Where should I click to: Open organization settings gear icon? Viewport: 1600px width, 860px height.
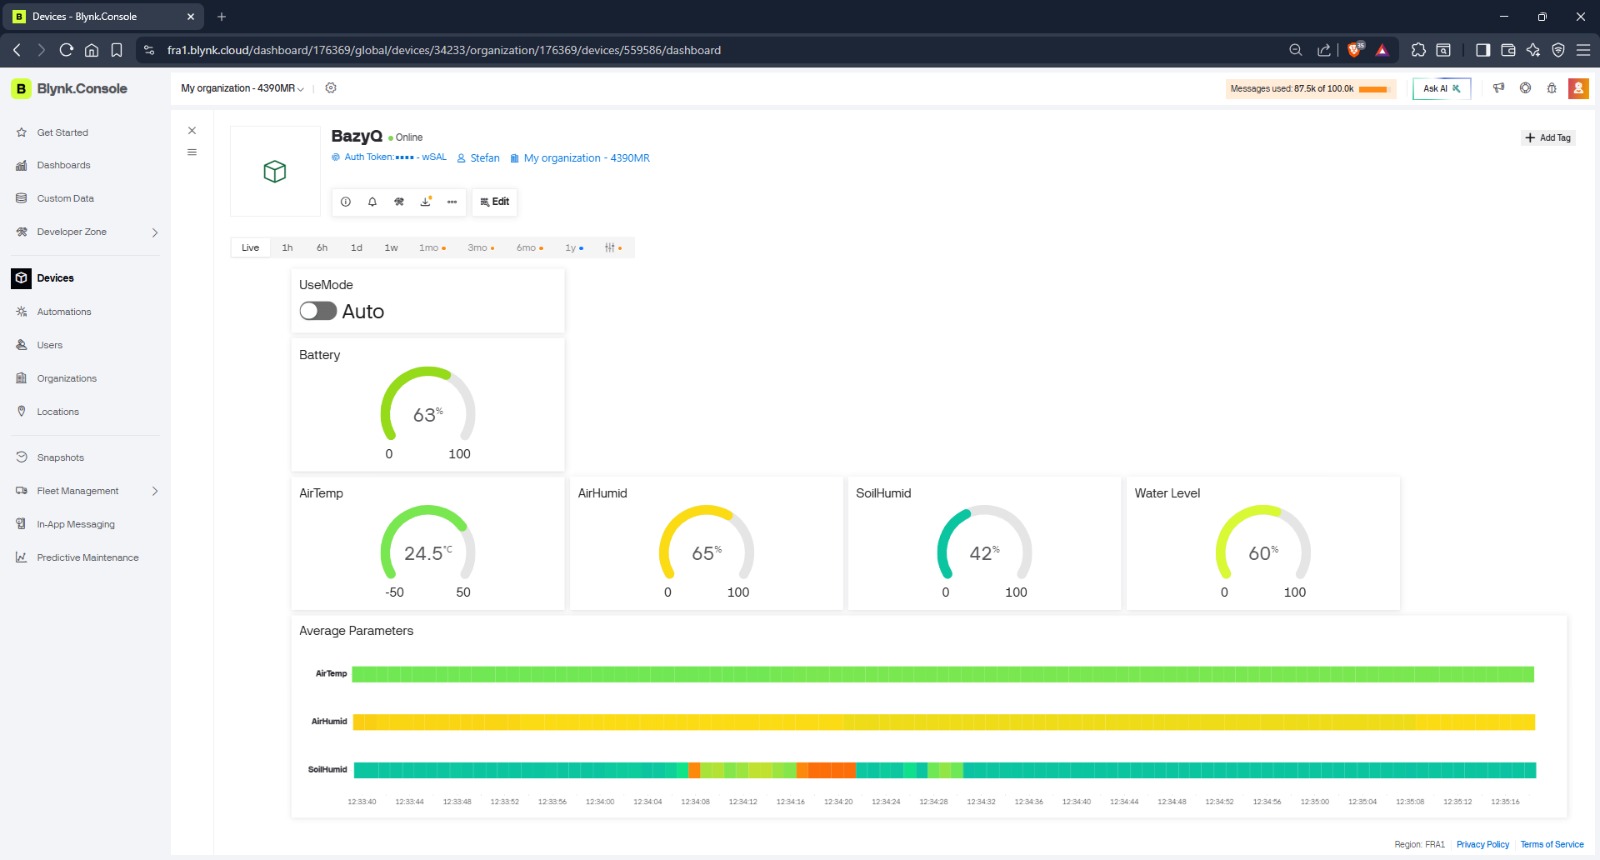pos(331,88)
